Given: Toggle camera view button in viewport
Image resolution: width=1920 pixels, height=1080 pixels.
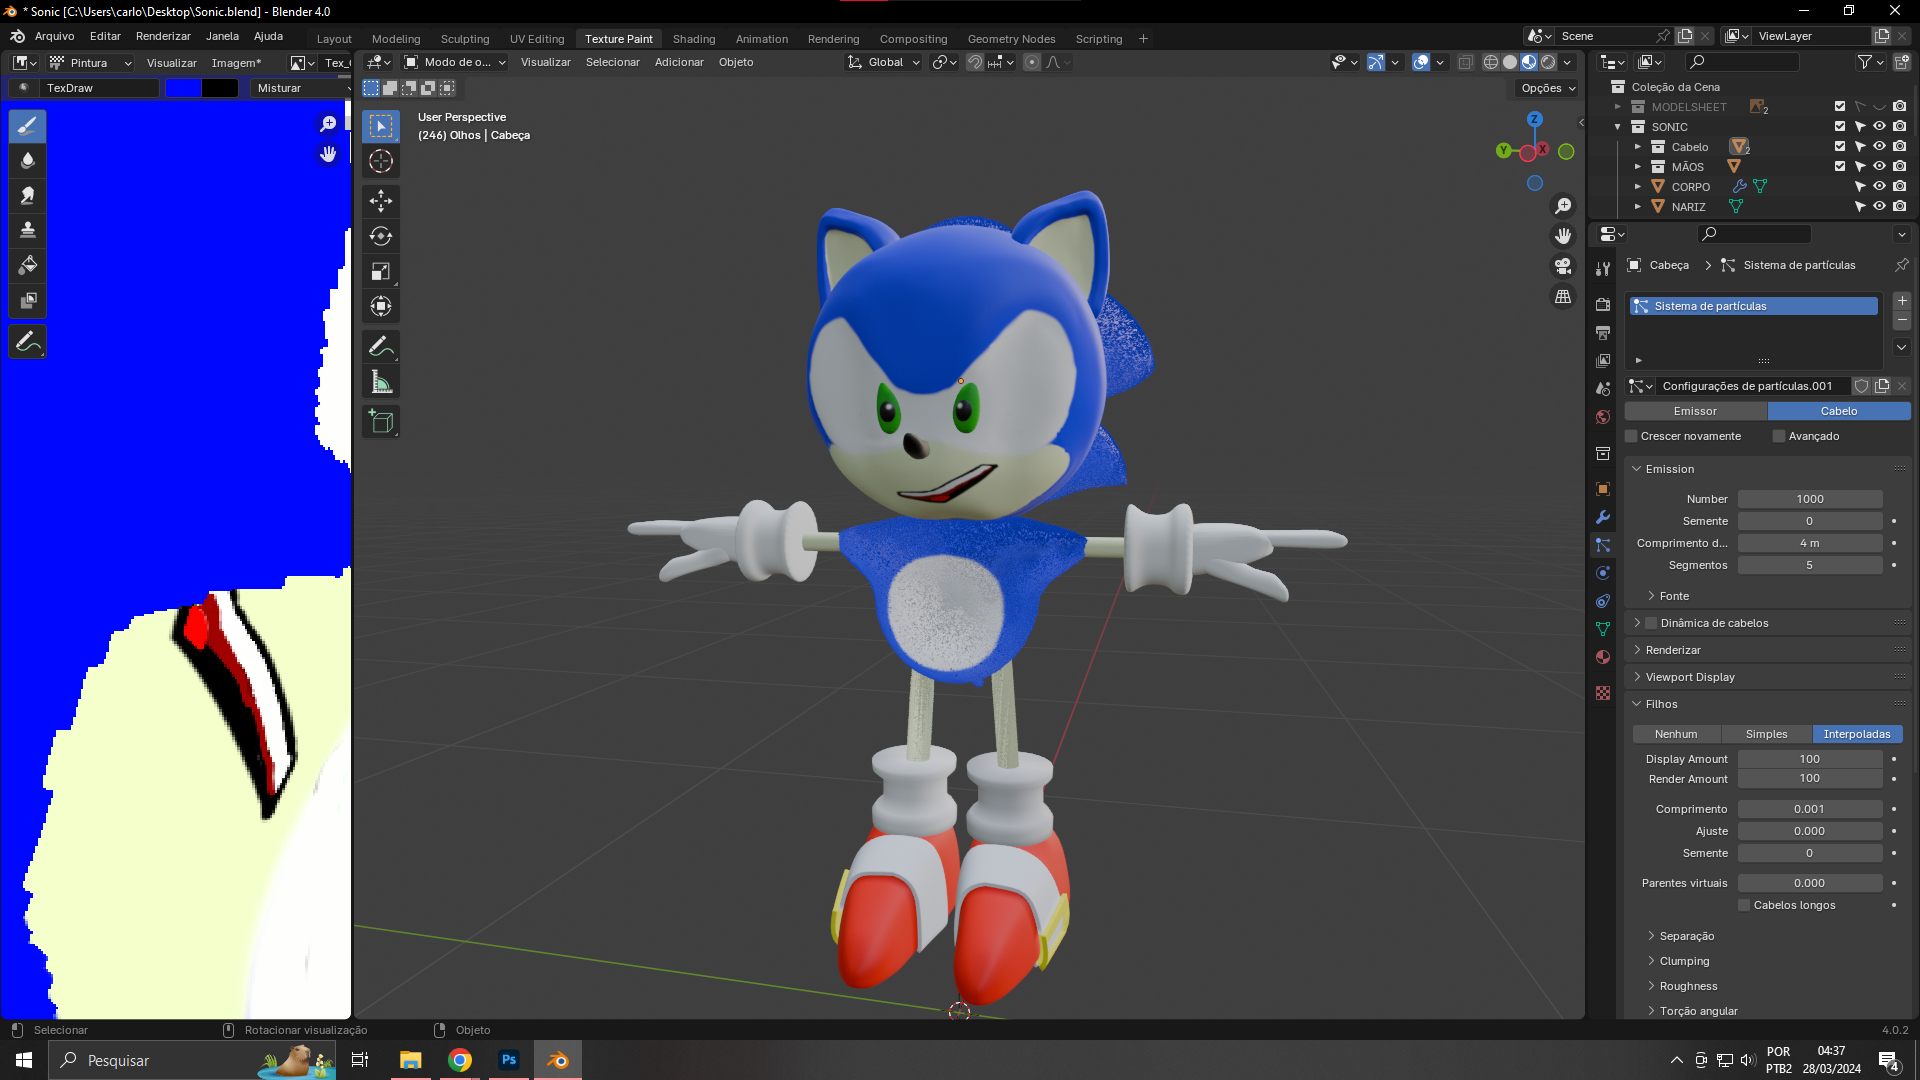Looking at the screenshot, I should (1563, 266).
